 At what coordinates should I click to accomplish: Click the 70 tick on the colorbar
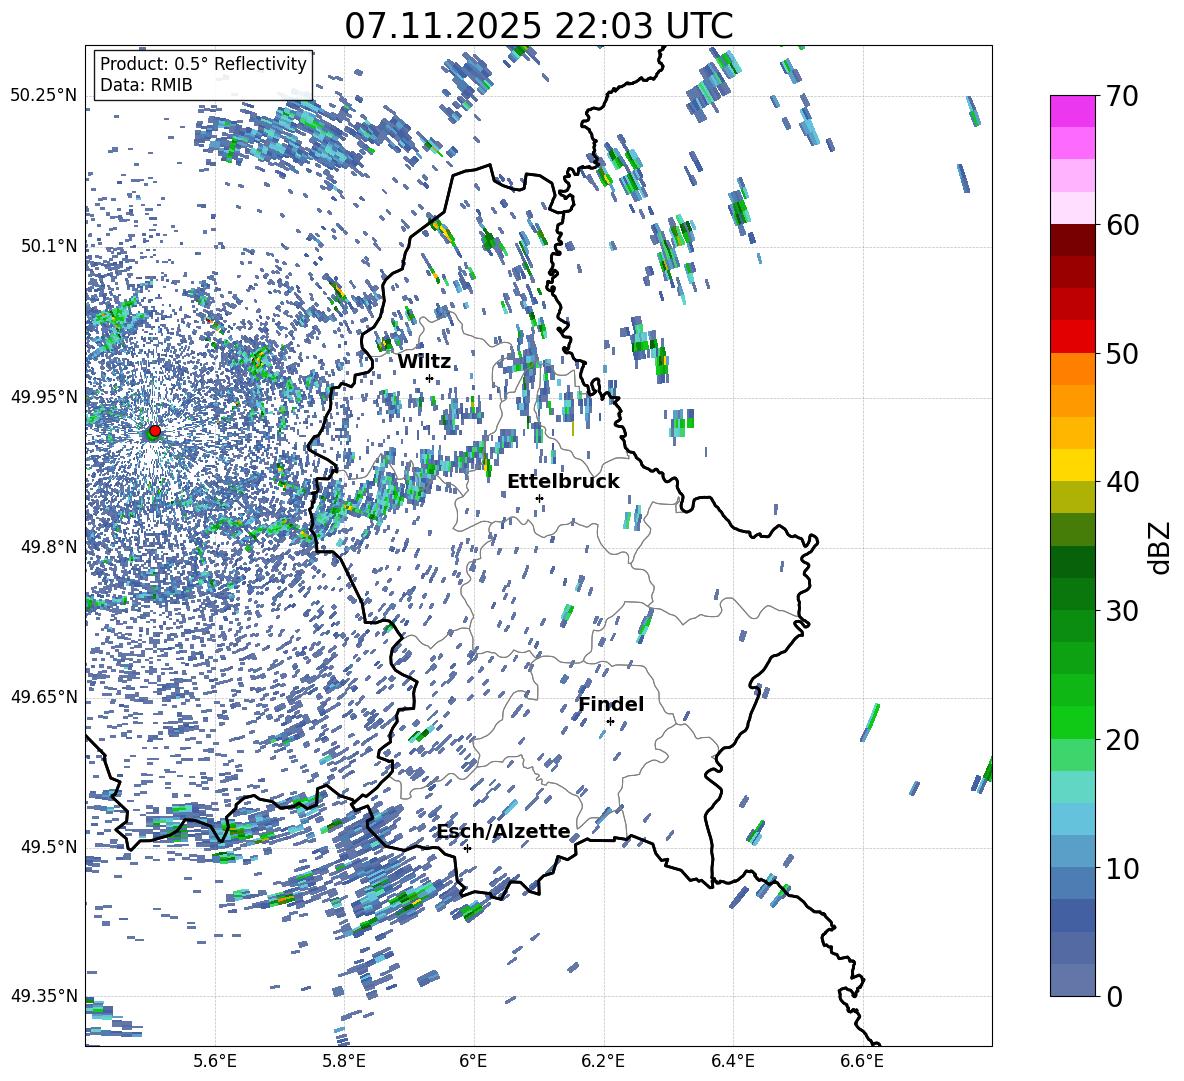[x=1122, y=96]
